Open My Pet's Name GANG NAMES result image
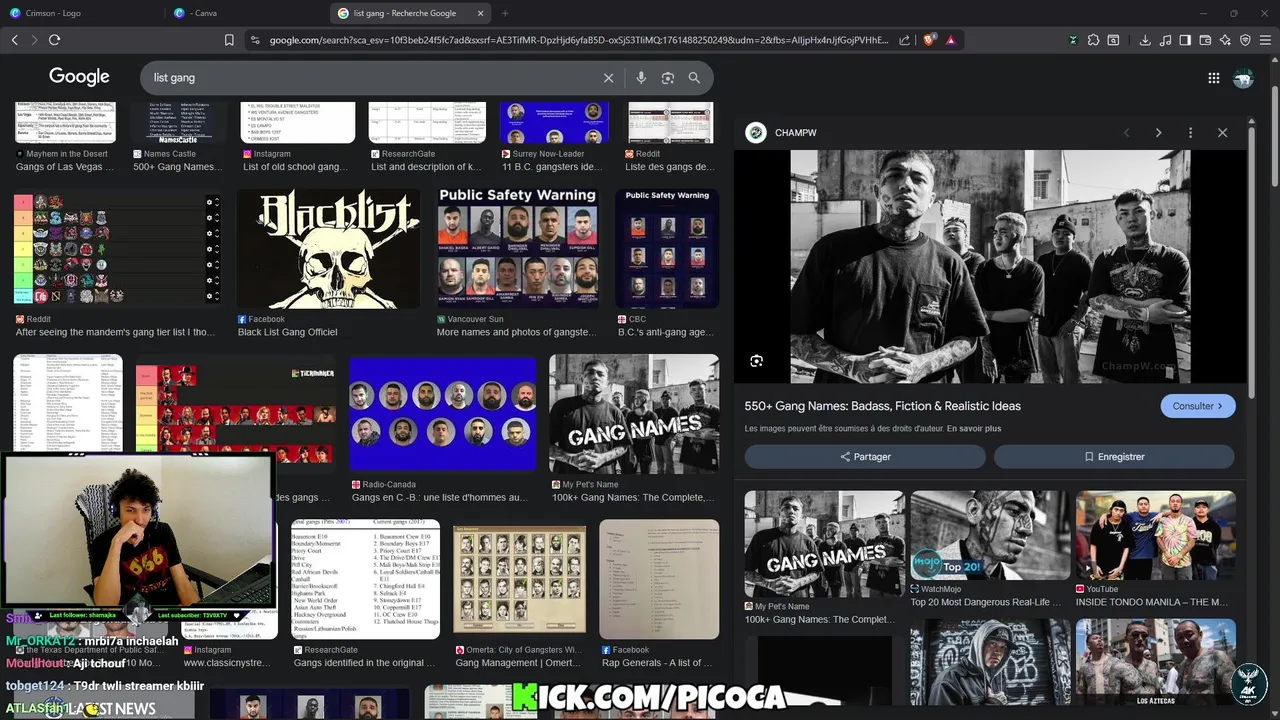Screen dimensions: 1280x720 634,414
